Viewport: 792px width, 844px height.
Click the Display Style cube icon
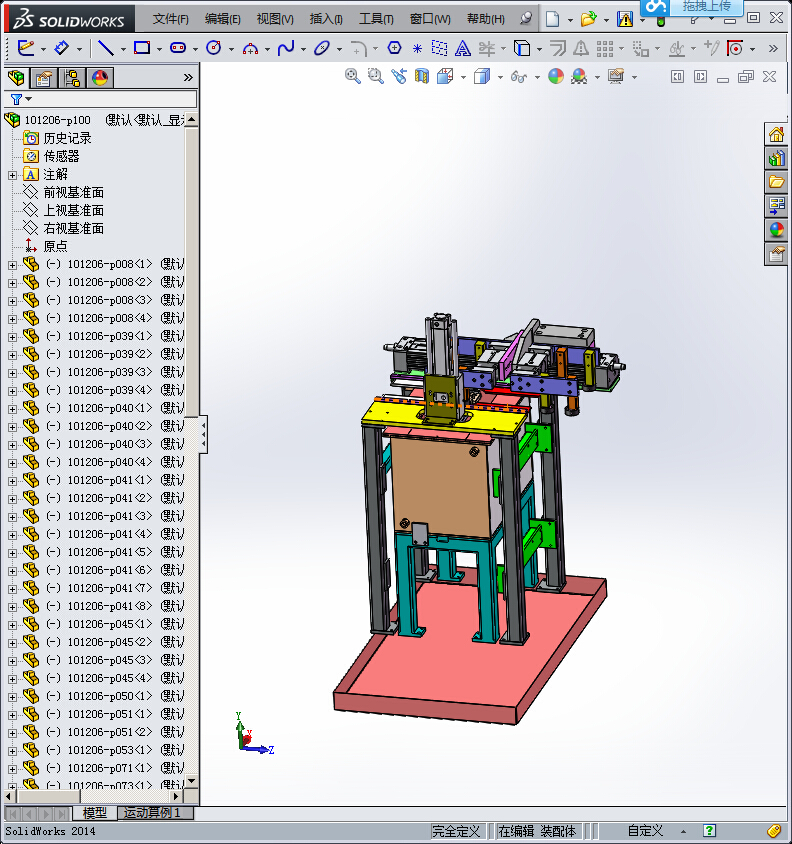(482, 76)
